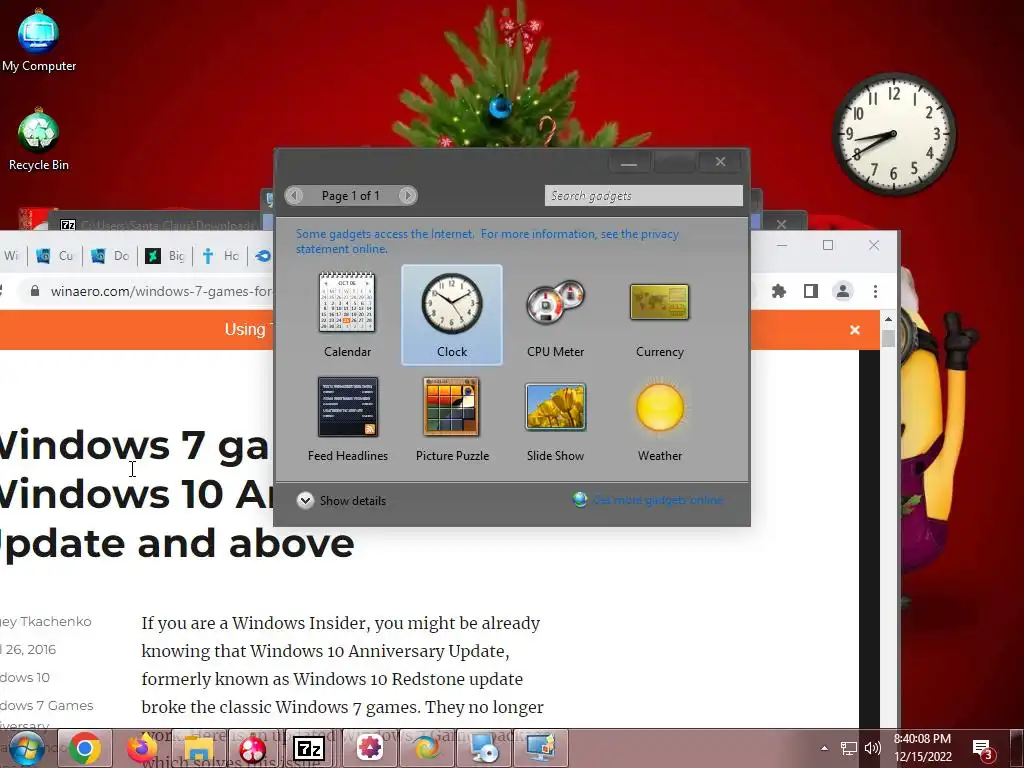
Task: Close the window behind gadget gallery
Action: point(781,224)
